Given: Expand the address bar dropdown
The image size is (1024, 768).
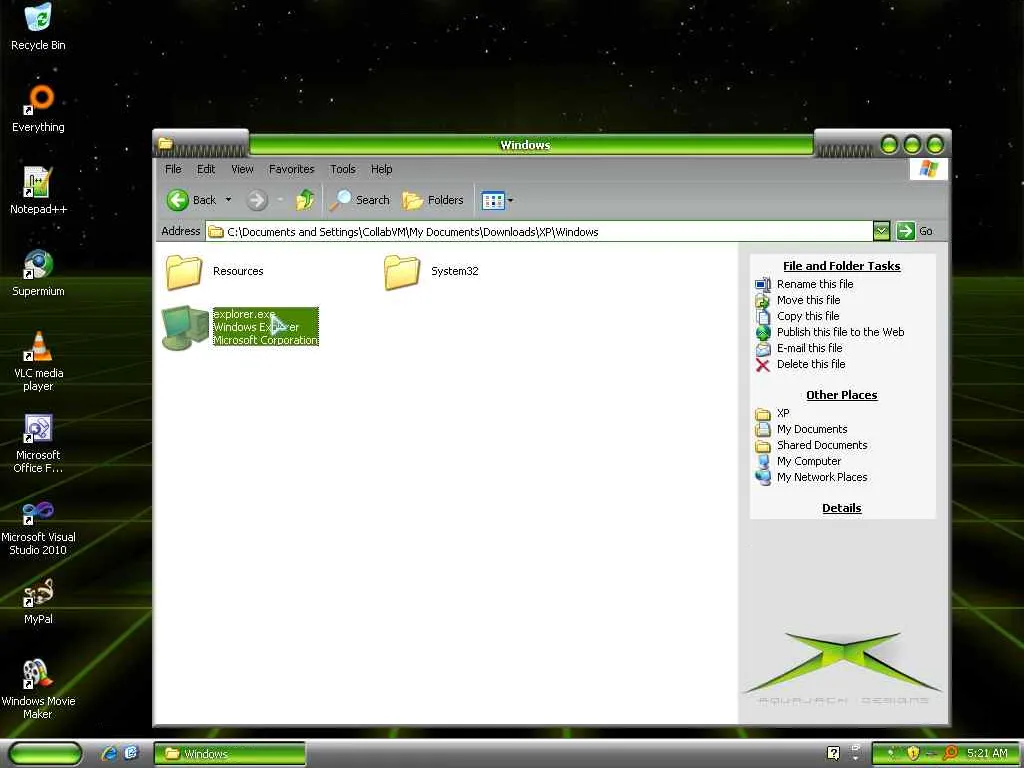Looking at the screenshot, I should (x=881, y=231).
